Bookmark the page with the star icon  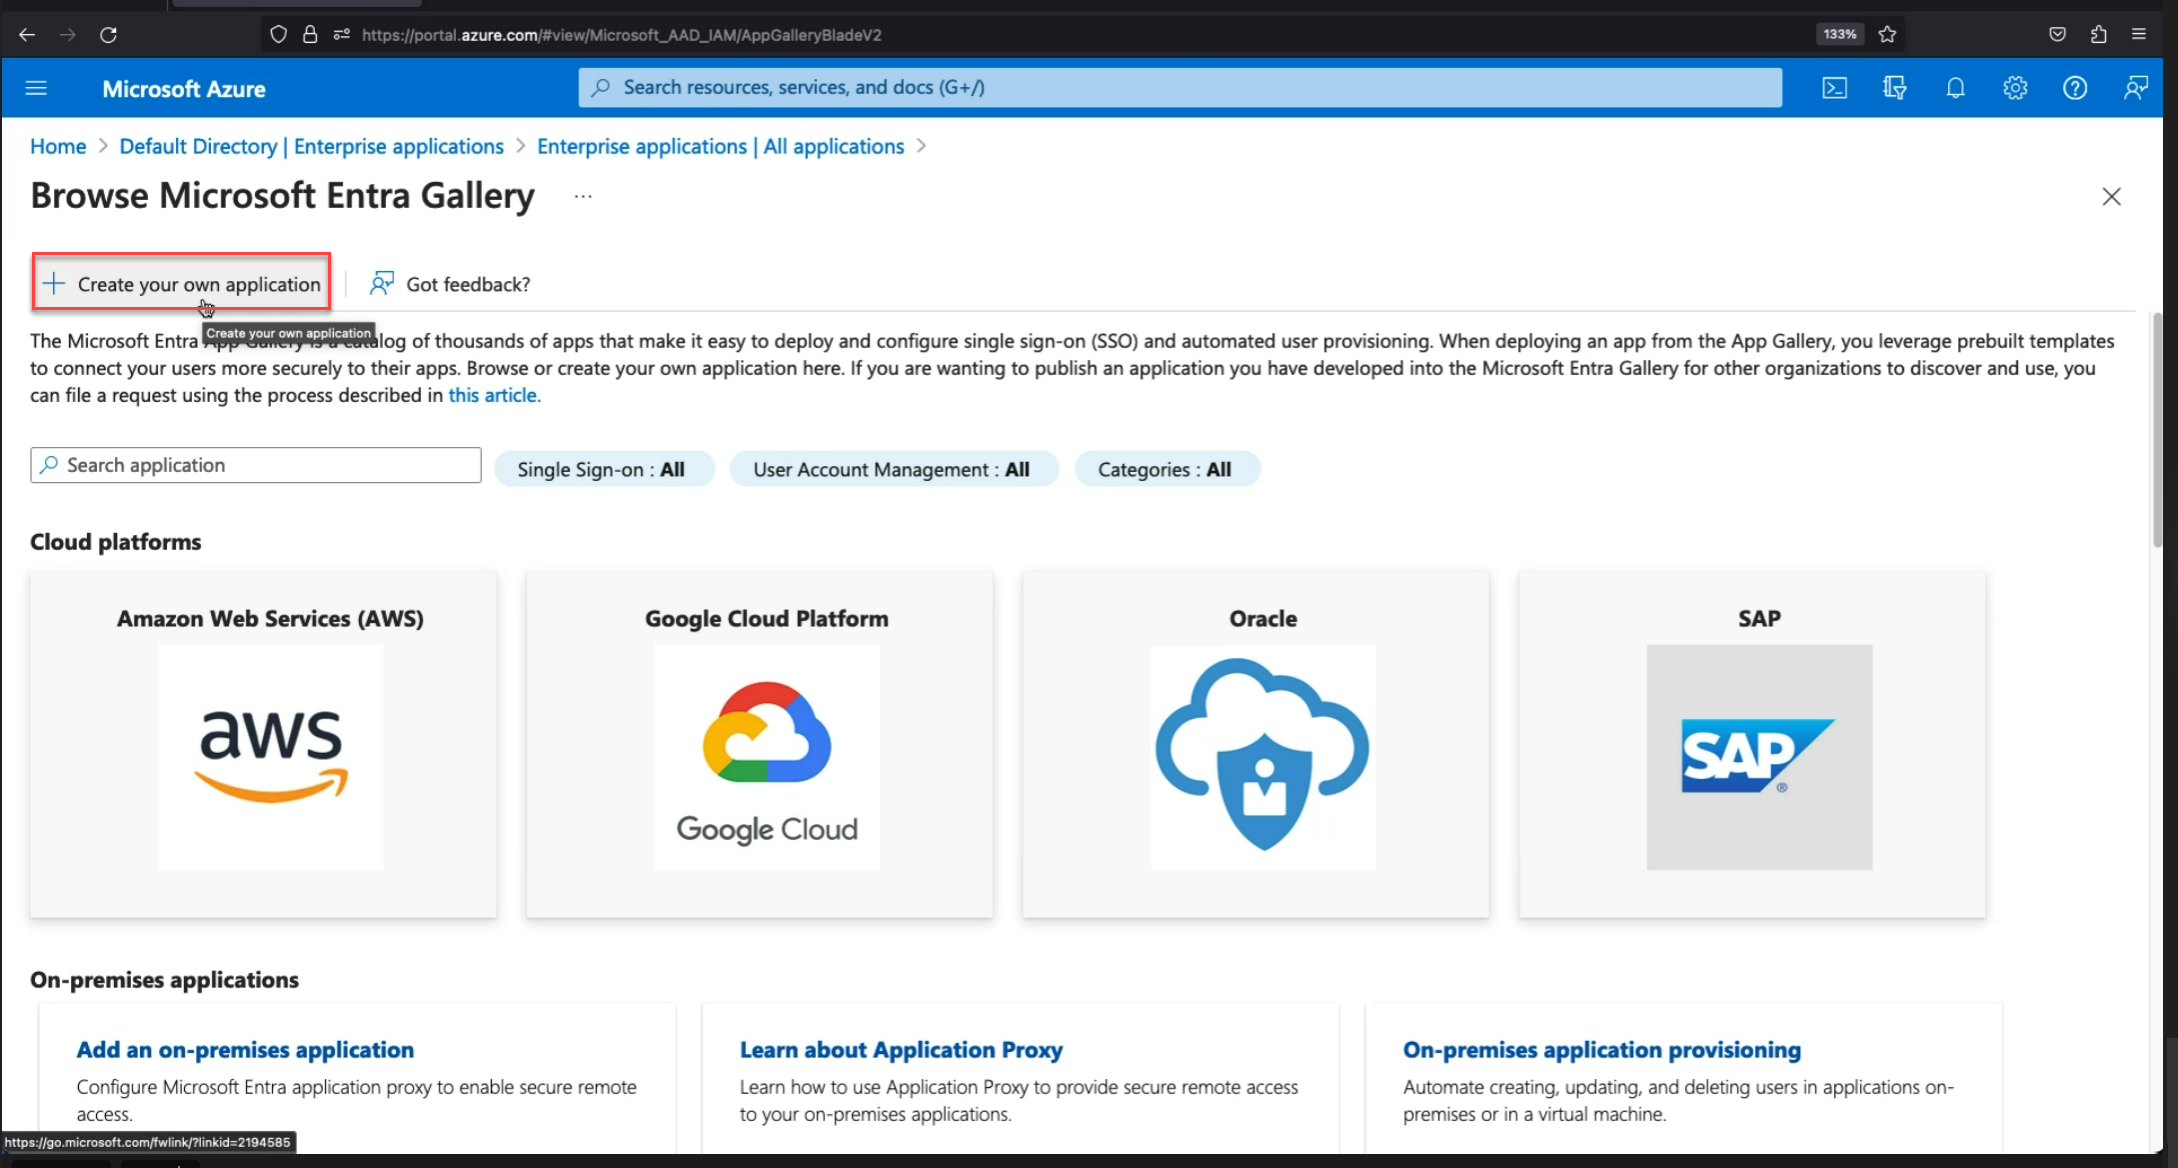pyautogui.click(x=1888, y=33)
